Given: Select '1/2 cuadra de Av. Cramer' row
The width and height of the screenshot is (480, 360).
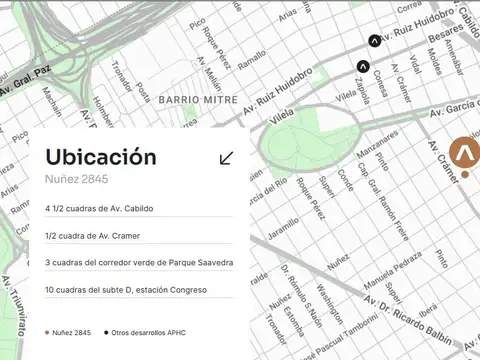Looking at the screenshot, I should (x=139, y=236).
